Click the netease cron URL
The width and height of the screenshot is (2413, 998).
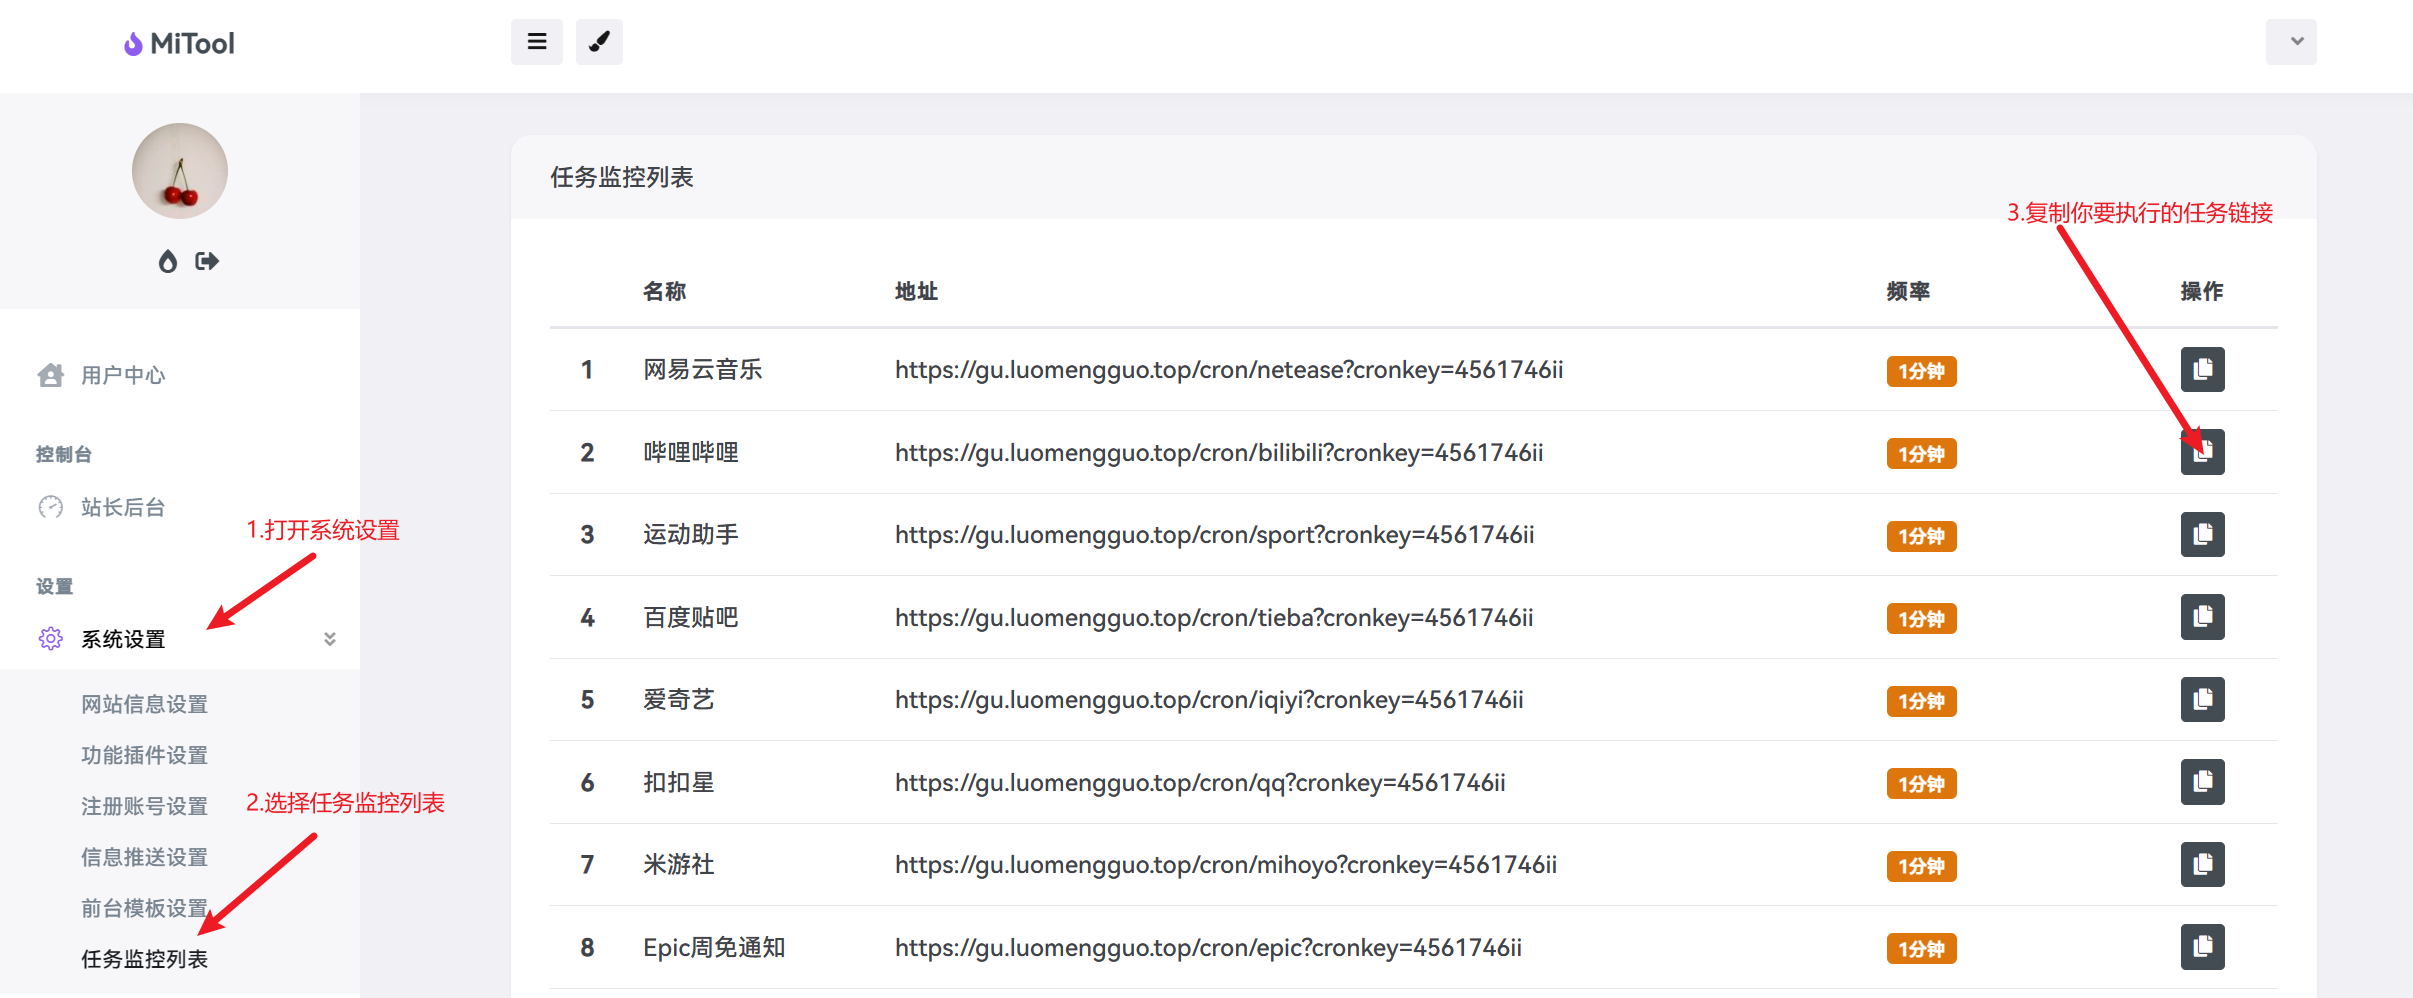[1229, 370]
